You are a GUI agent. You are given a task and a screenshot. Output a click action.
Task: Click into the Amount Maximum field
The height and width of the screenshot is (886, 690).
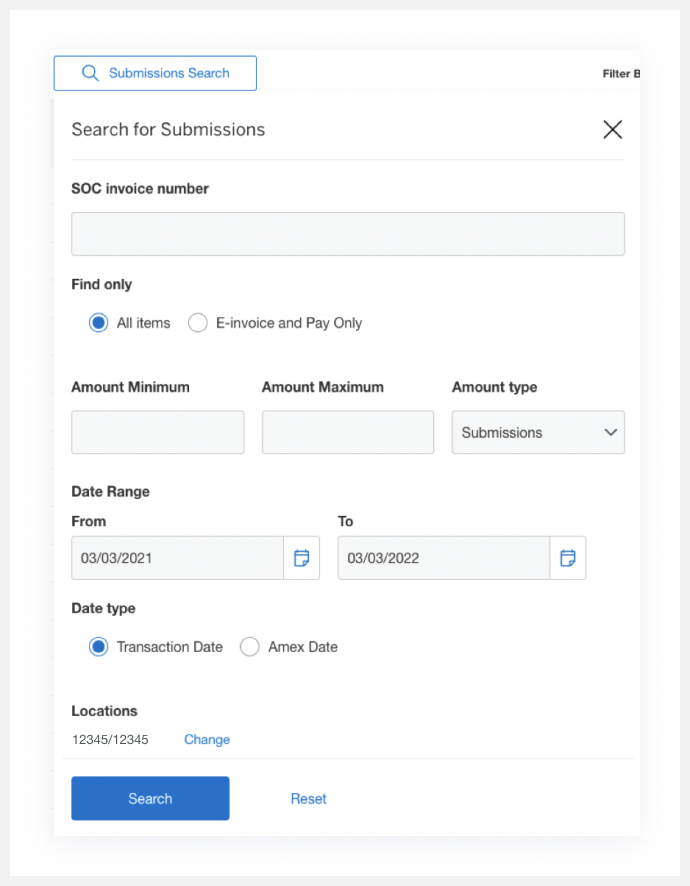[347, 433]
